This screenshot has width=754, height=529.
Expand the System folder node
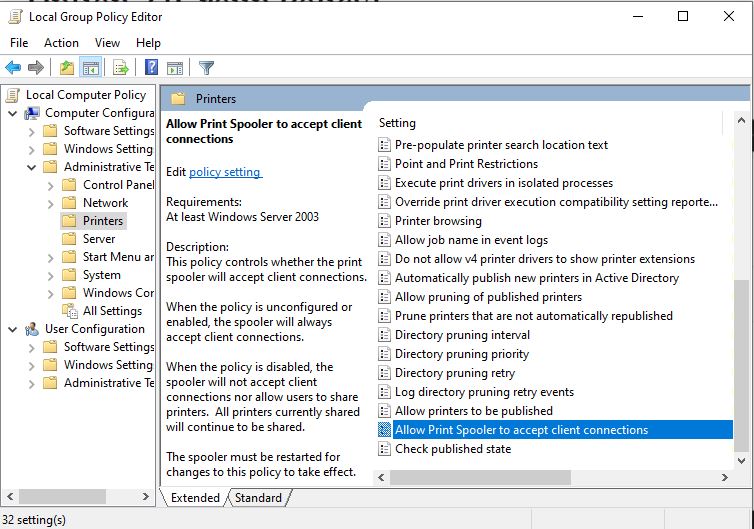pos(49,275)
